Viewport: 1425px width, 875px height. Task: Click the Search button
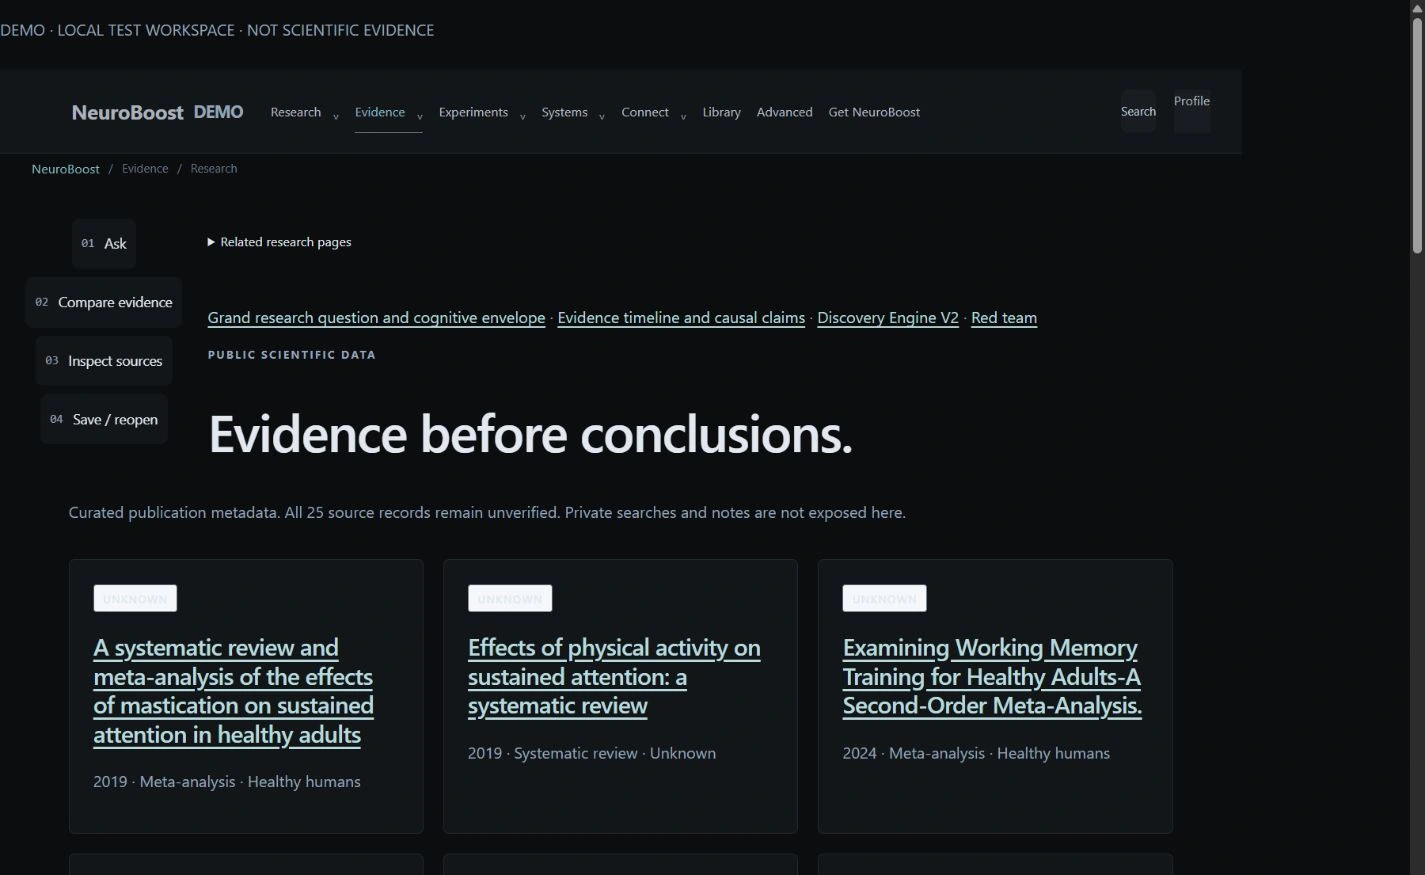coord(1138,111)
